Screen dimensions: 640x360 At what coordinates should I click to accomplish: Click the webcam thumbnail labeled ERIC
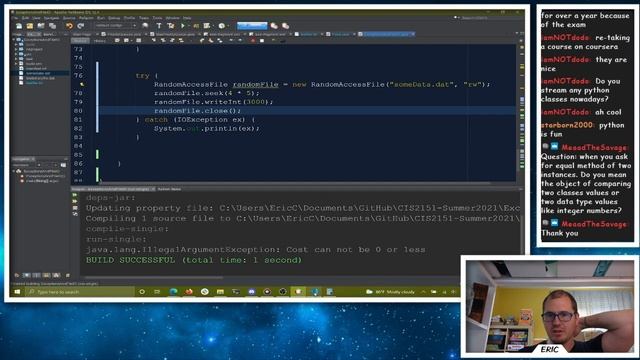[x=550, y=307]
